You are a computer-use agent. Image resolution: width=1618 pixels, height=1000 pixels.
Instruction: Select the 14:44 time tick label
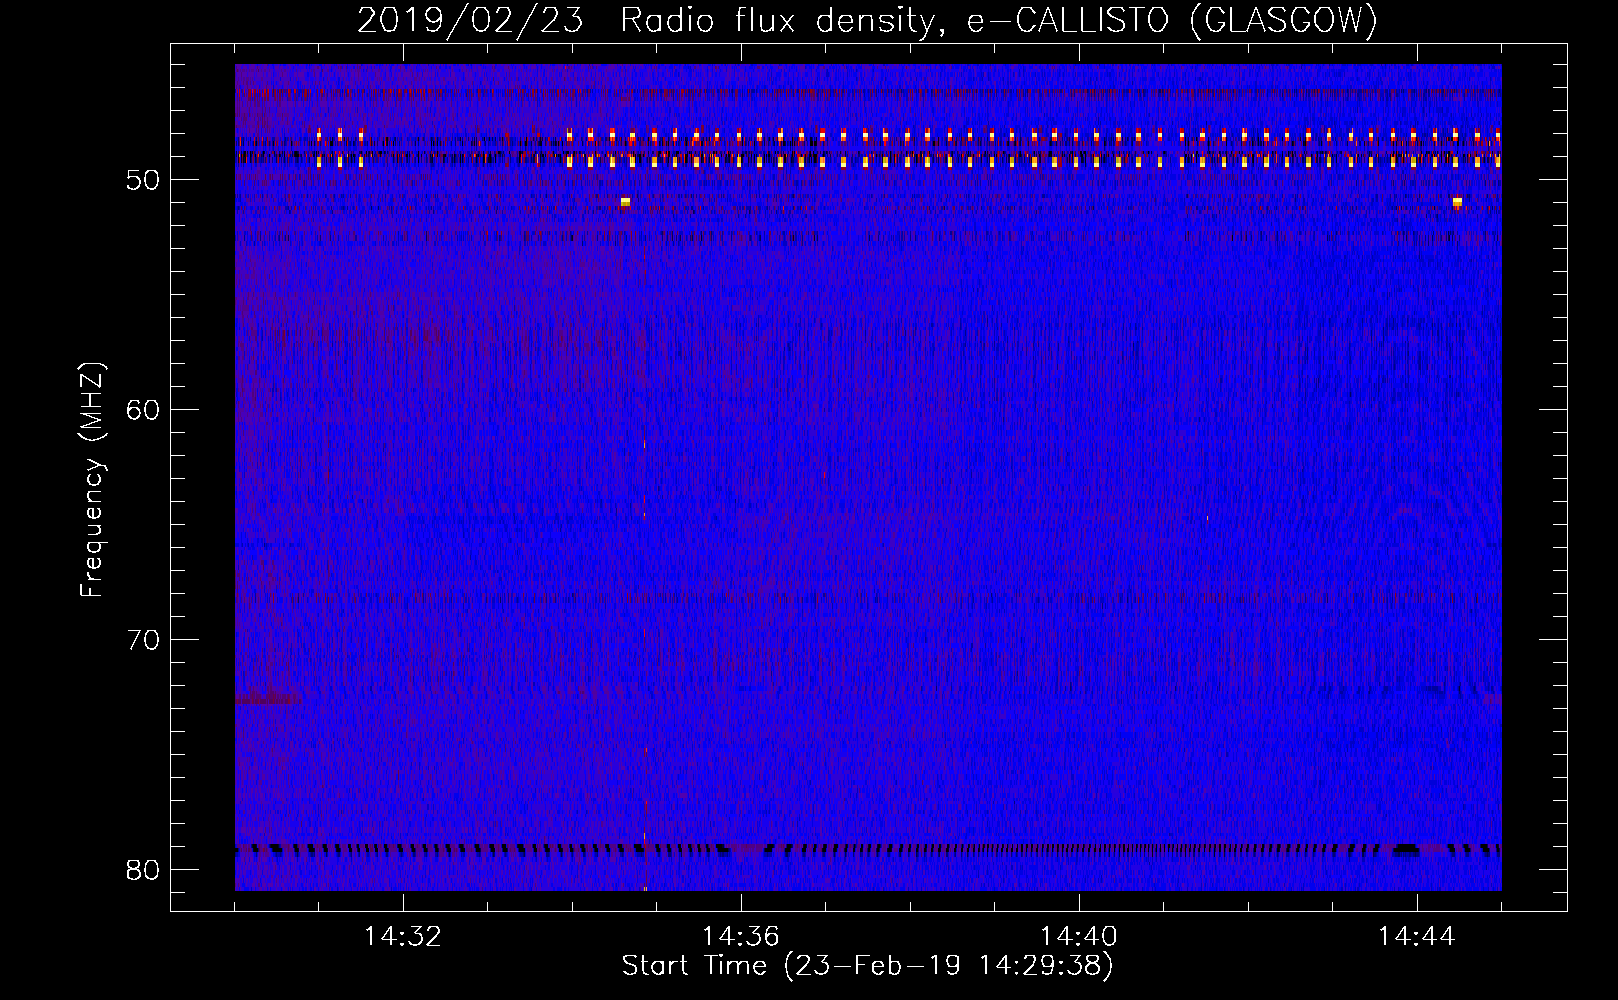coord(1417,937)
